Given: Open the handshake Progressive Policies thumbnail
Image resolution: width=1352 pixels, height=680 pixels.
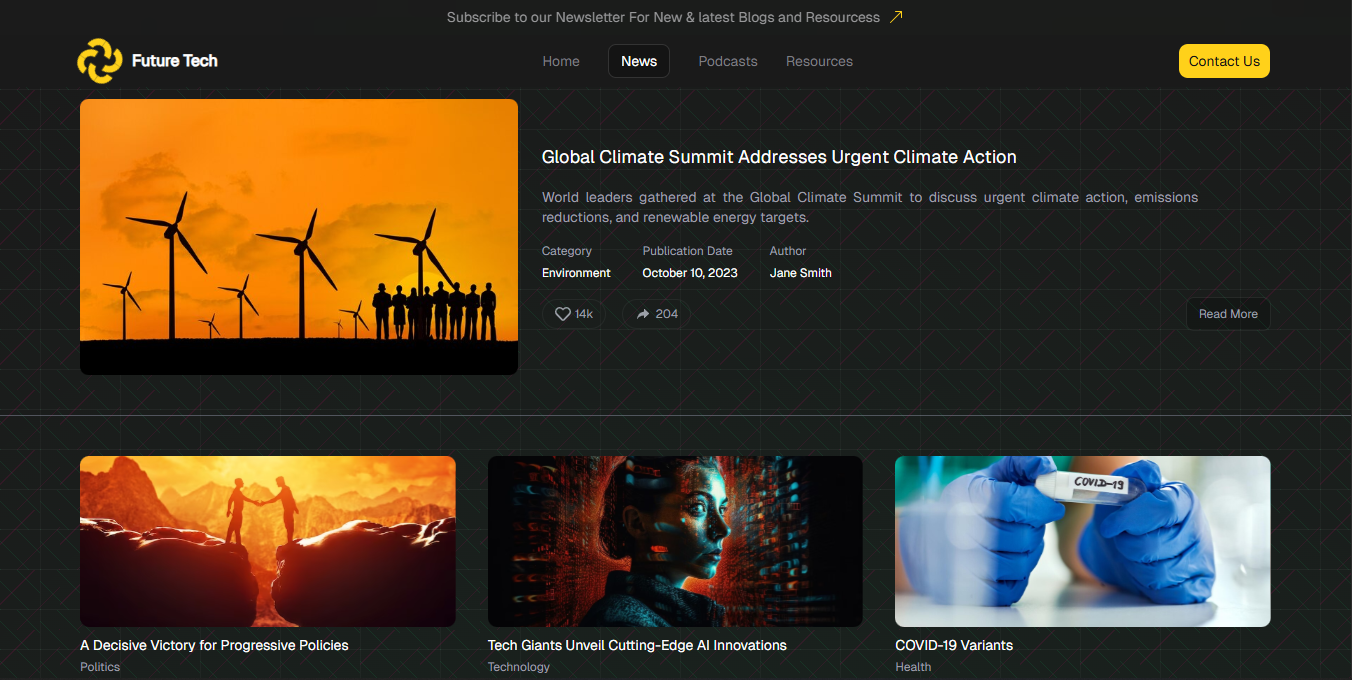Looking at the screenshot, I should tap(268, 541).
